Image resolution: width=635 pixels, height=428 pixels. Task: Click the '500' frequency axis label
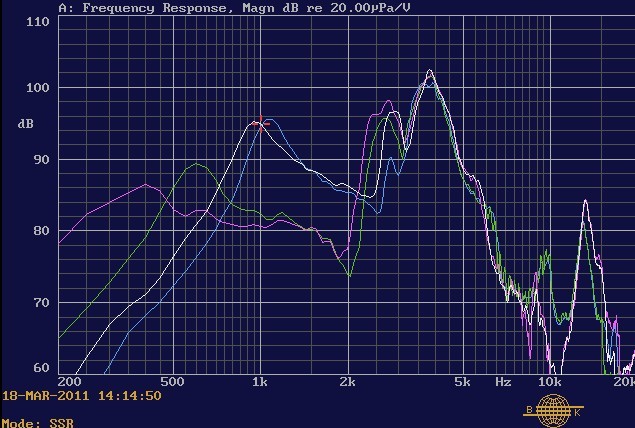tap(172, 381)
